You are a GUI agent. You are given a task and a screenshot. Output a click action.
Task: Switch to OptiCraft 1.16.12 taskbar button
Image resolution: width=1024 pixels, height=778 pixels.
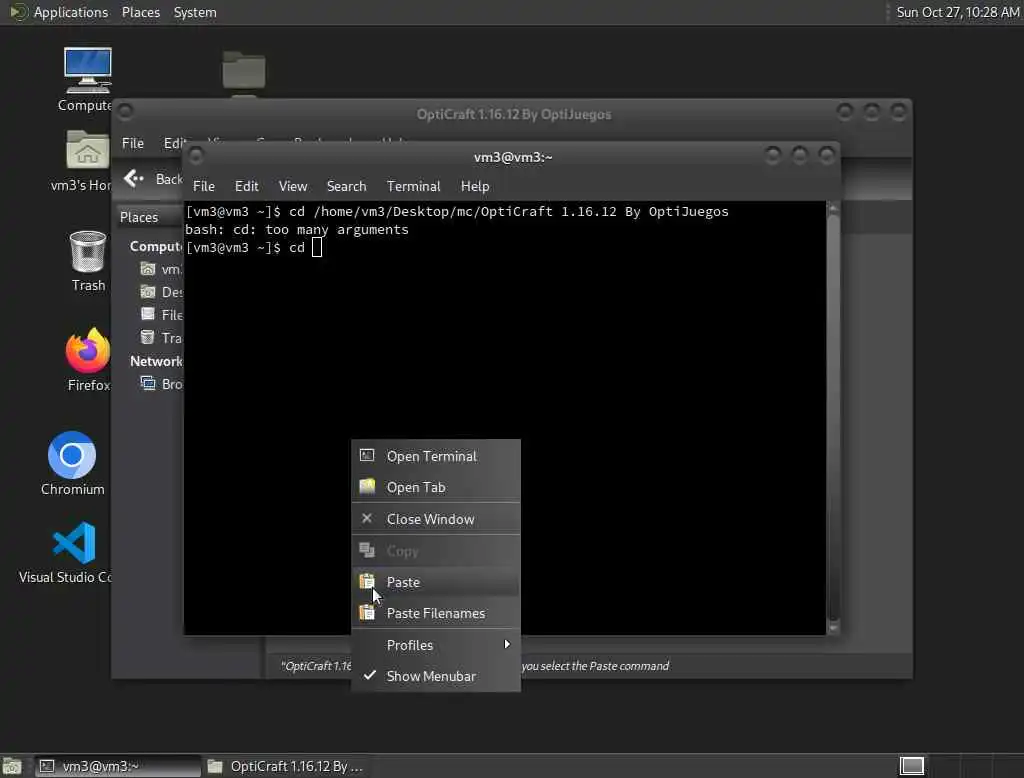pos(285,766)
